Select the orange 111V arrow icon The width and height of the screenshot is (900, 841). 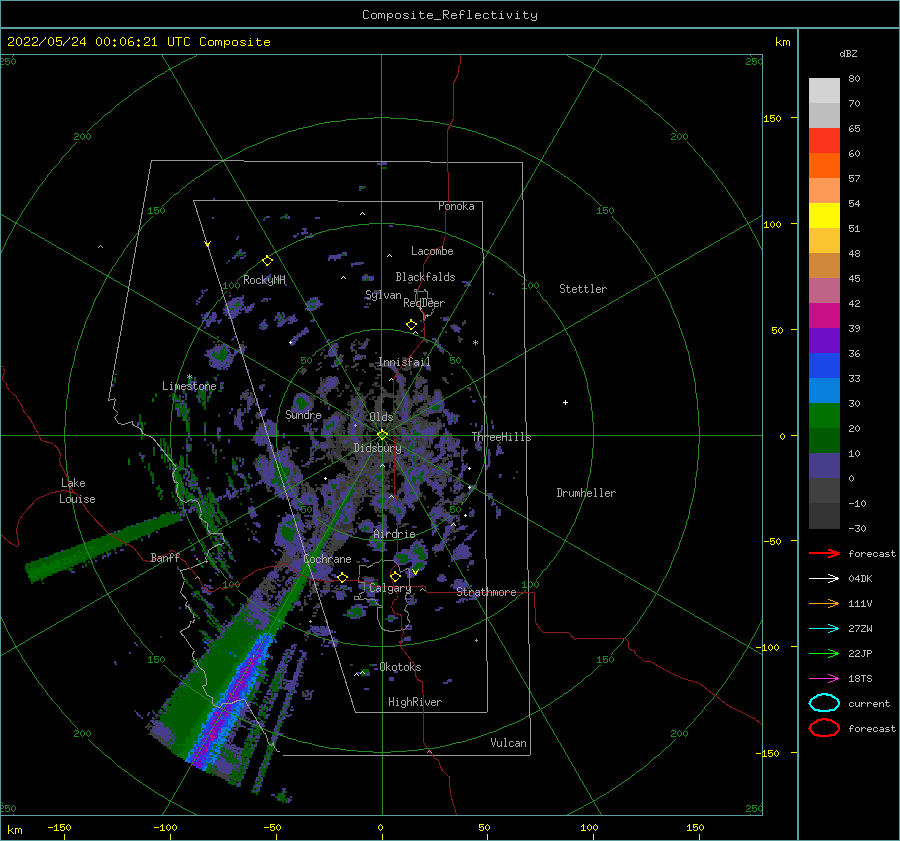point(824,603)
